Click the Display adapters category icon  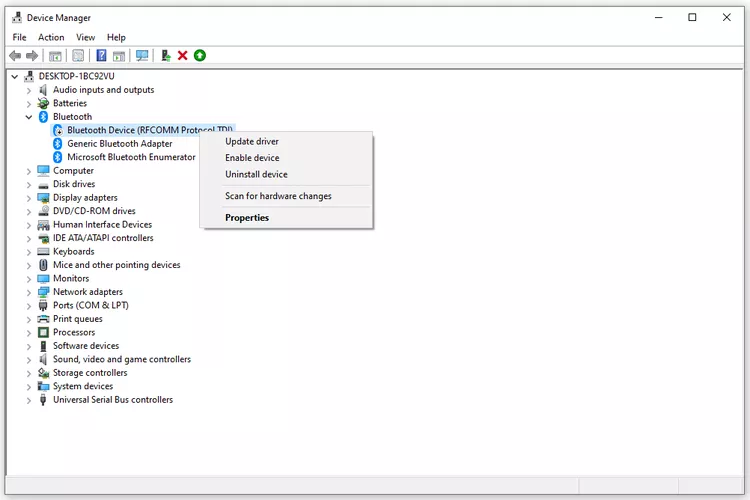click(43, 198)
